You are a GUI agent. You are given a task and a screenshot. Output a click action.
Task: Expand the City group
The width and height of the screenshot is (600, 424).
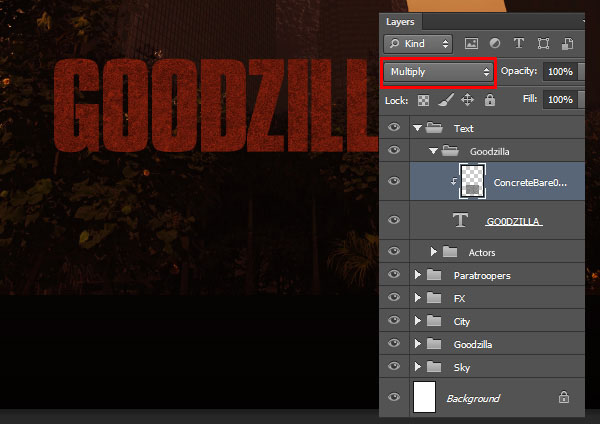[417, 321]
